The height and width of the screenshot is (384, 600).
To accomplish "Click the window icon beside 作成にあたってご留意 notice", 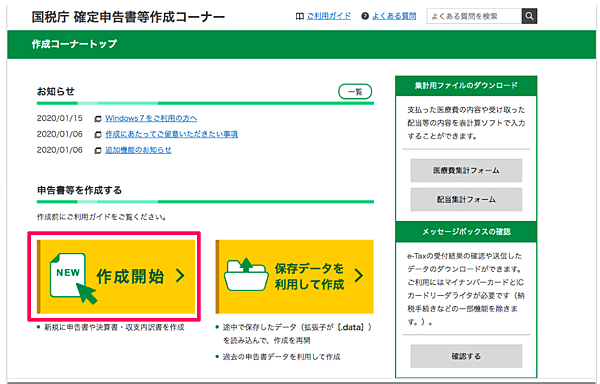I will pyautogui.click(x=98, y=135).
